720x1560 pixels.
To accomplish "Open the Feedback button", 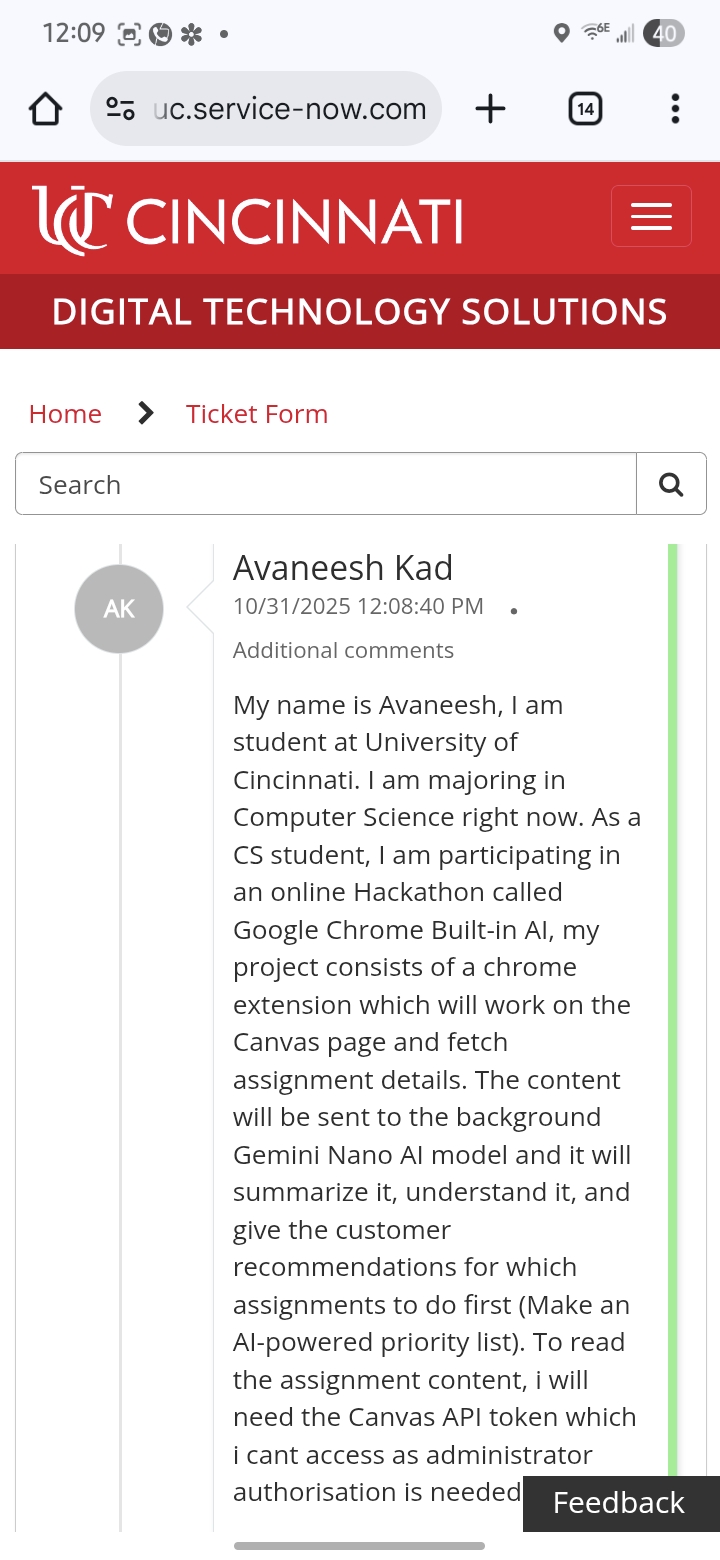I will click(x=619, y=1503).
